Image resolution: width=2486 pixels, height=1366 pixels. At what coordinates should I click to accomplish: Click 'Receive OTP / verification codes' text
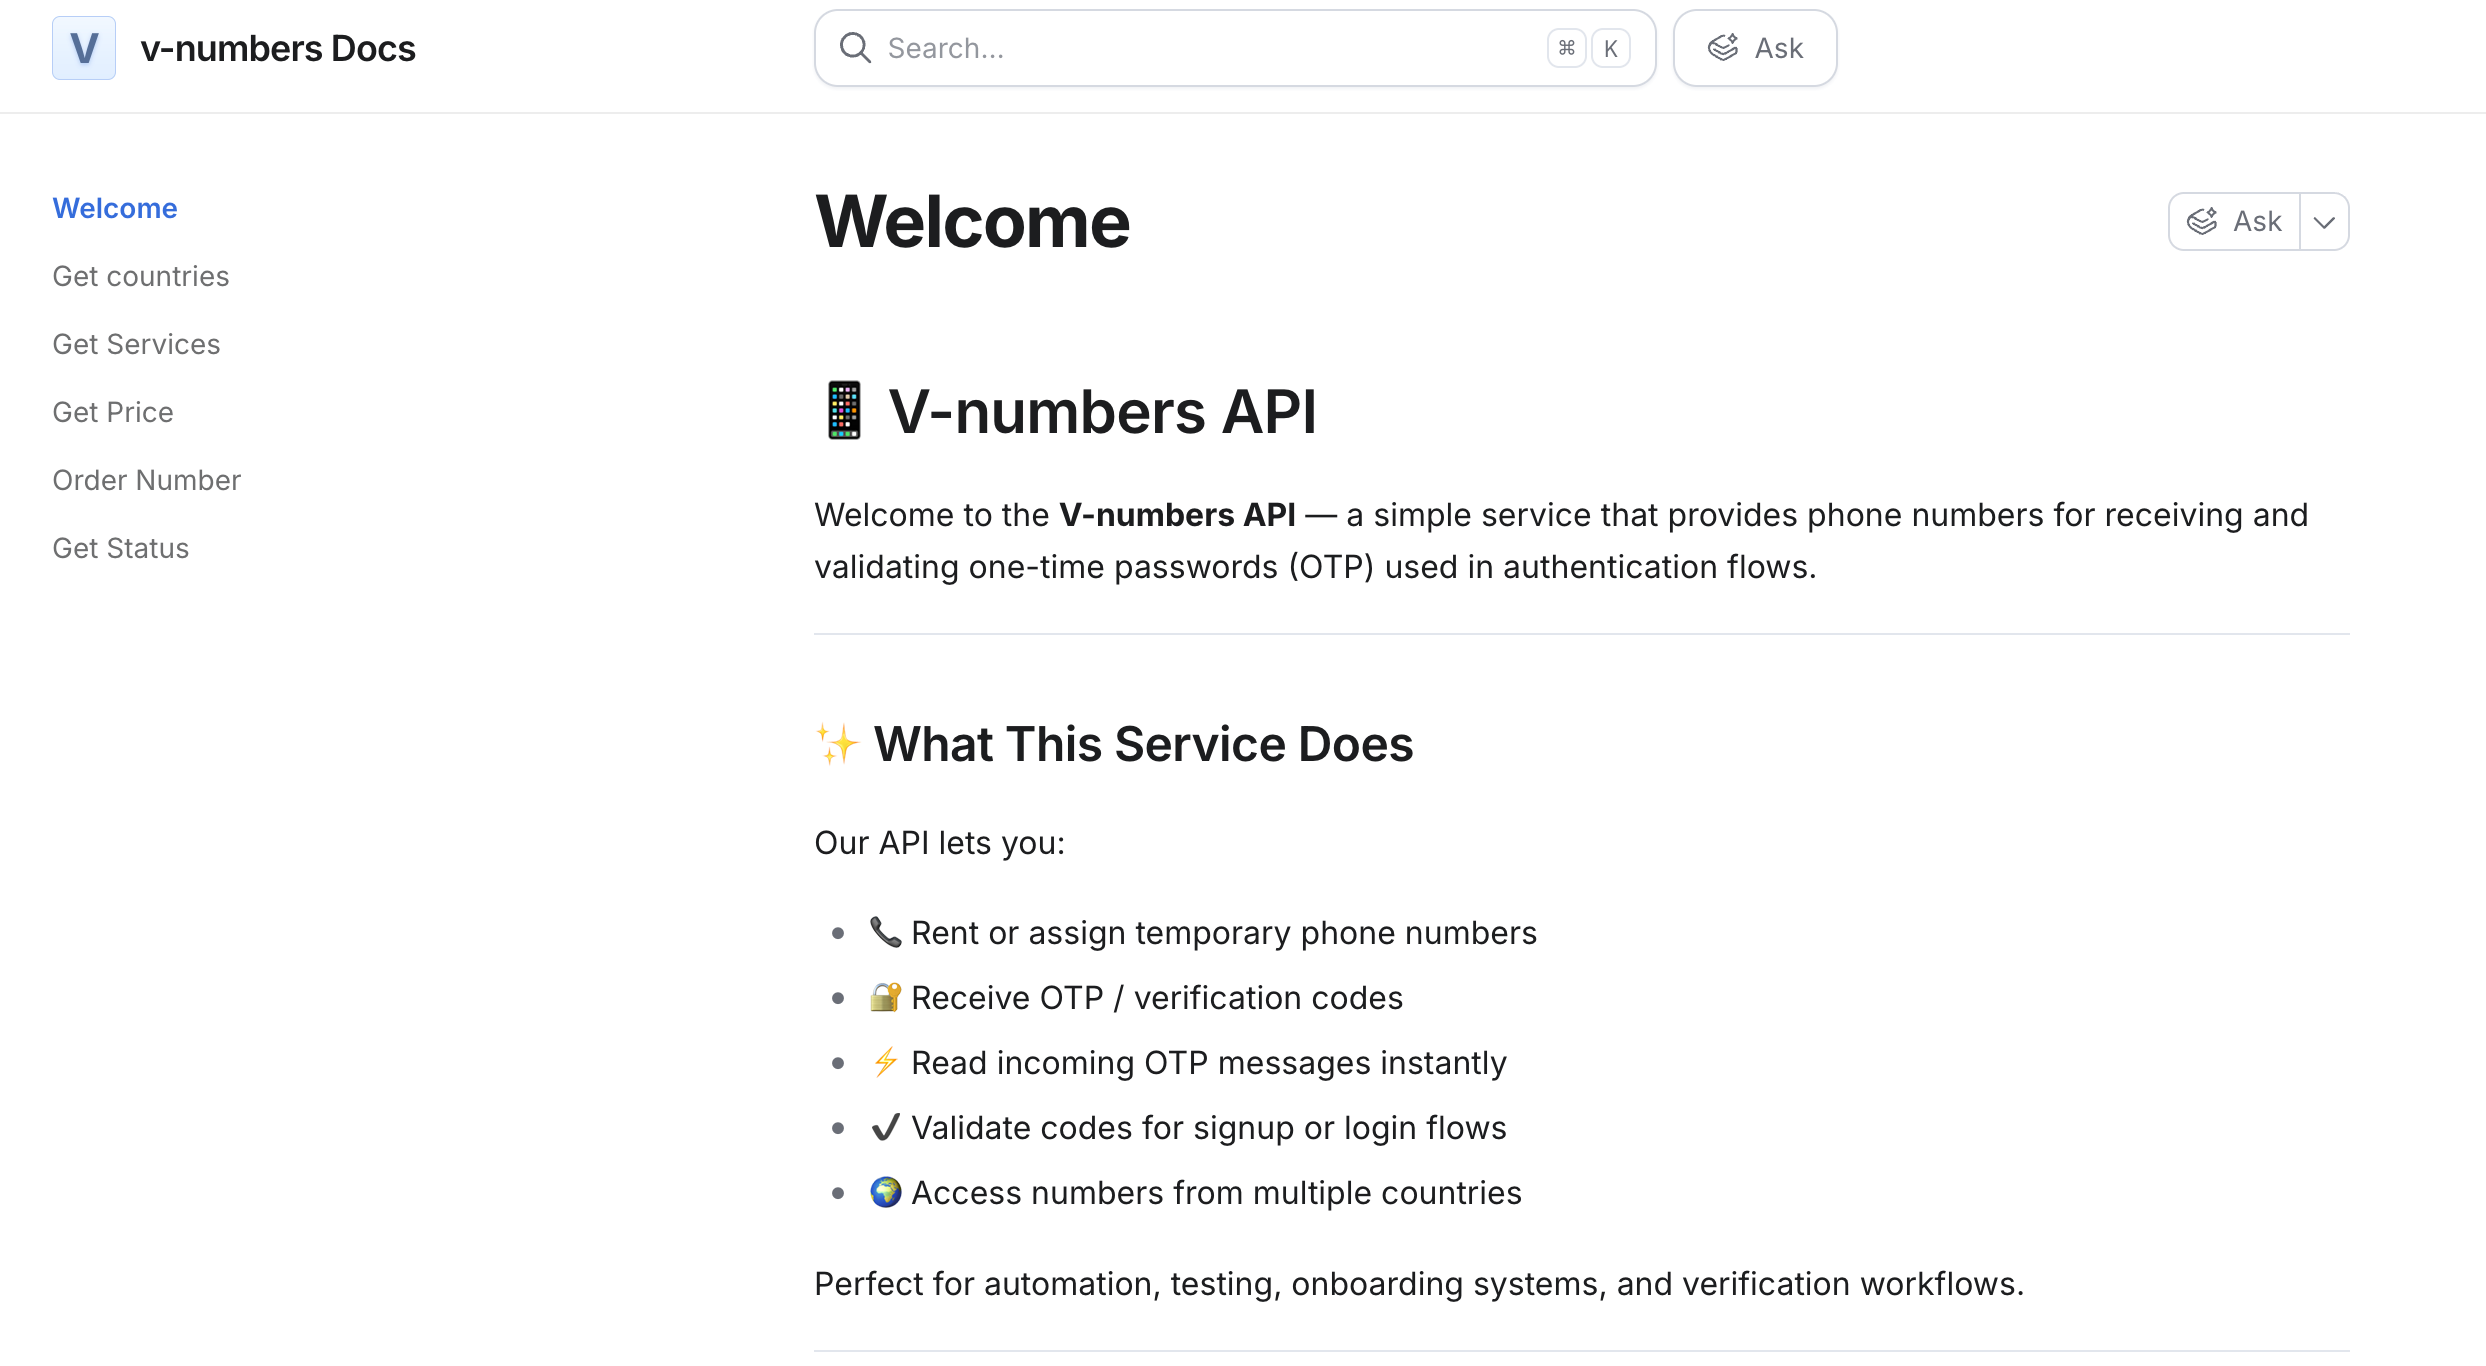(x=1157, y=998)
